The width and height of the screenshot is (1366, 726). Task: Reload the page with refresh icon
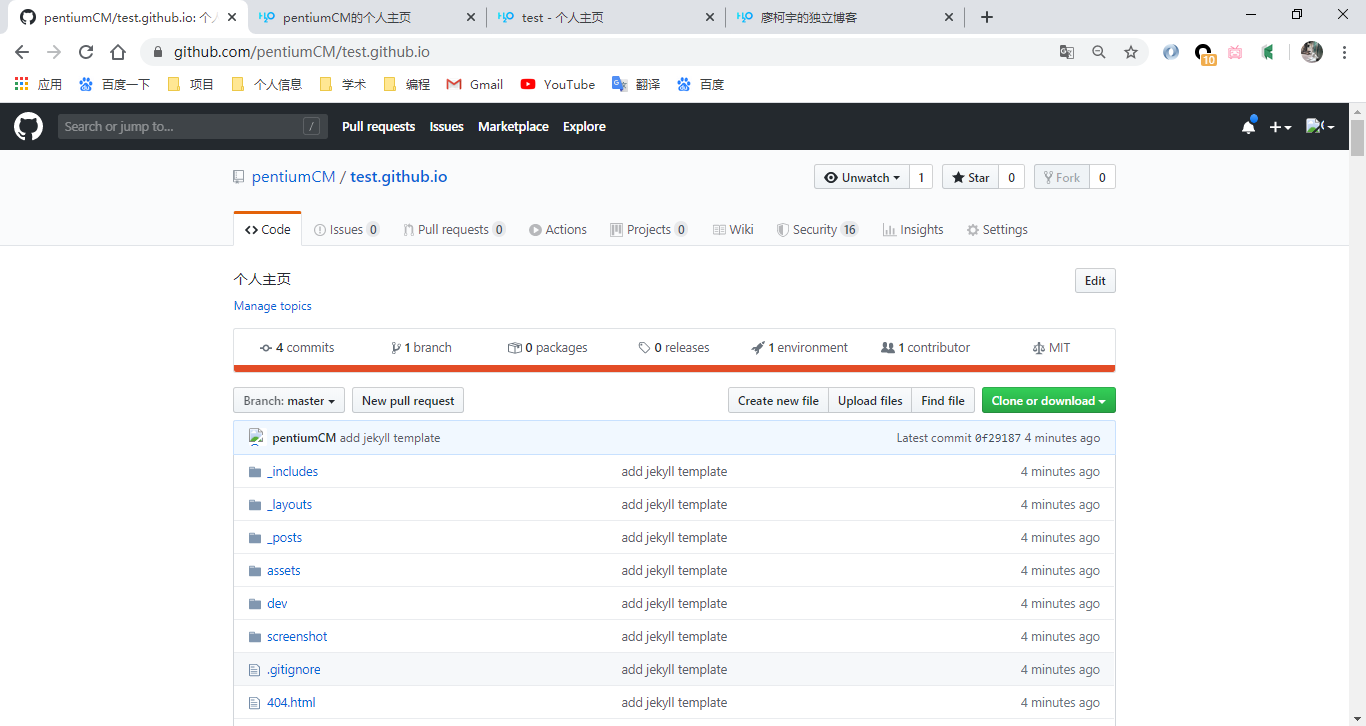tap(86, 52)
